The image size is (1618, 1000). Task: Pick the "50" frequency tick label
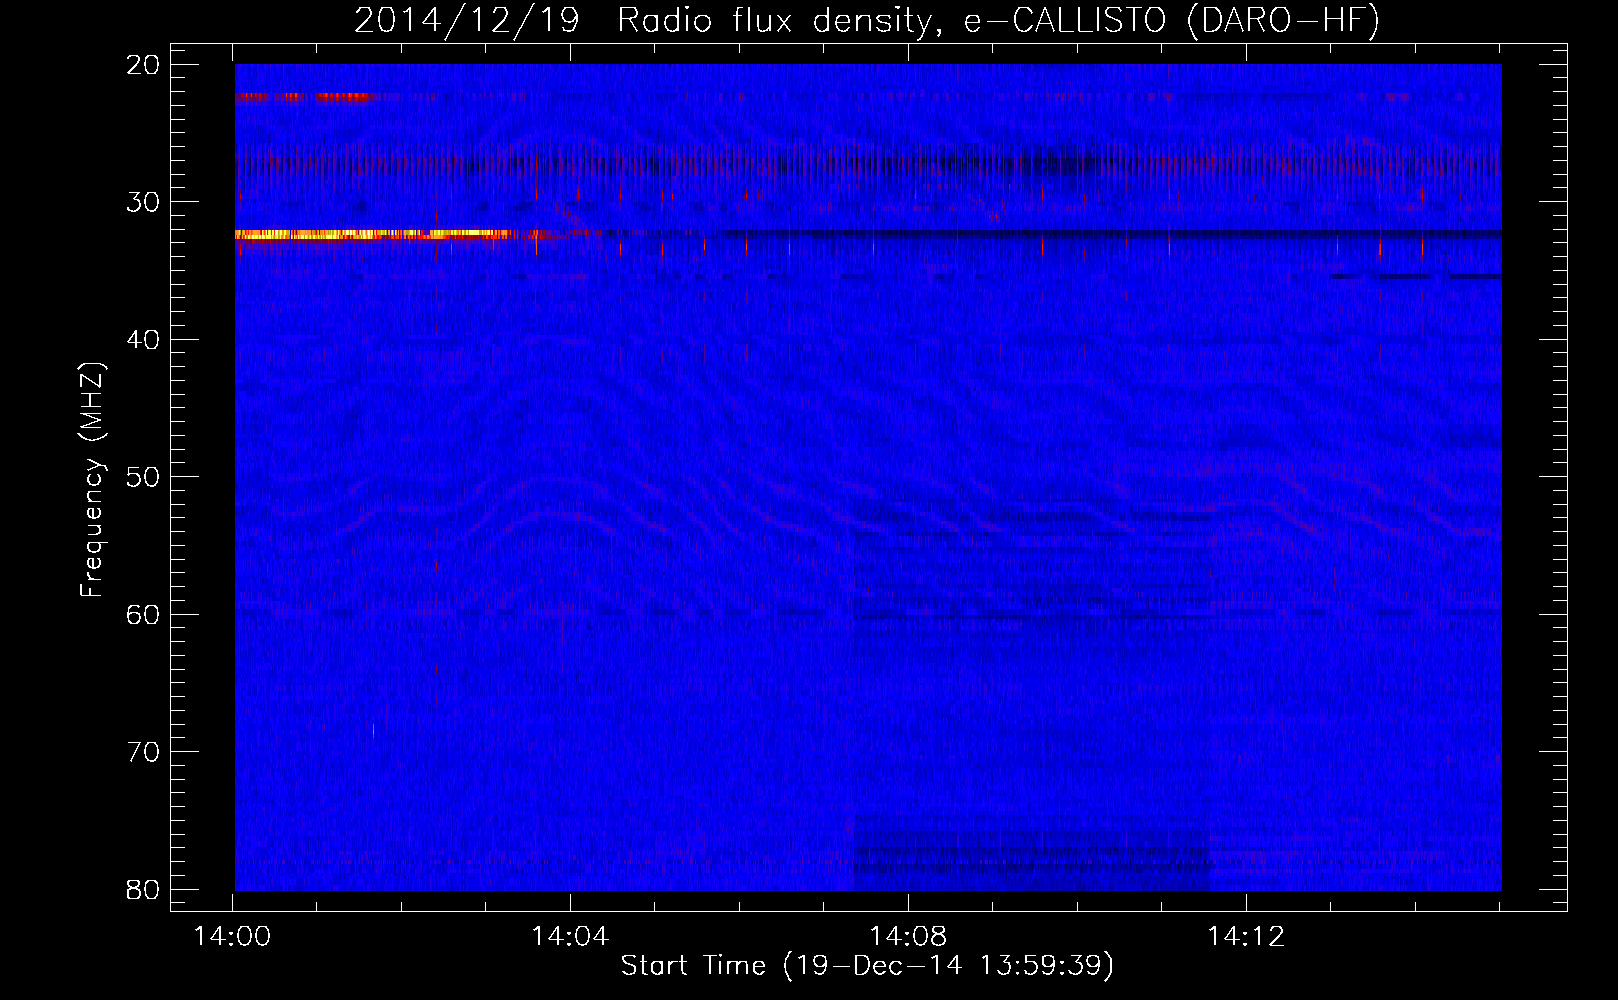pos(143,477)
